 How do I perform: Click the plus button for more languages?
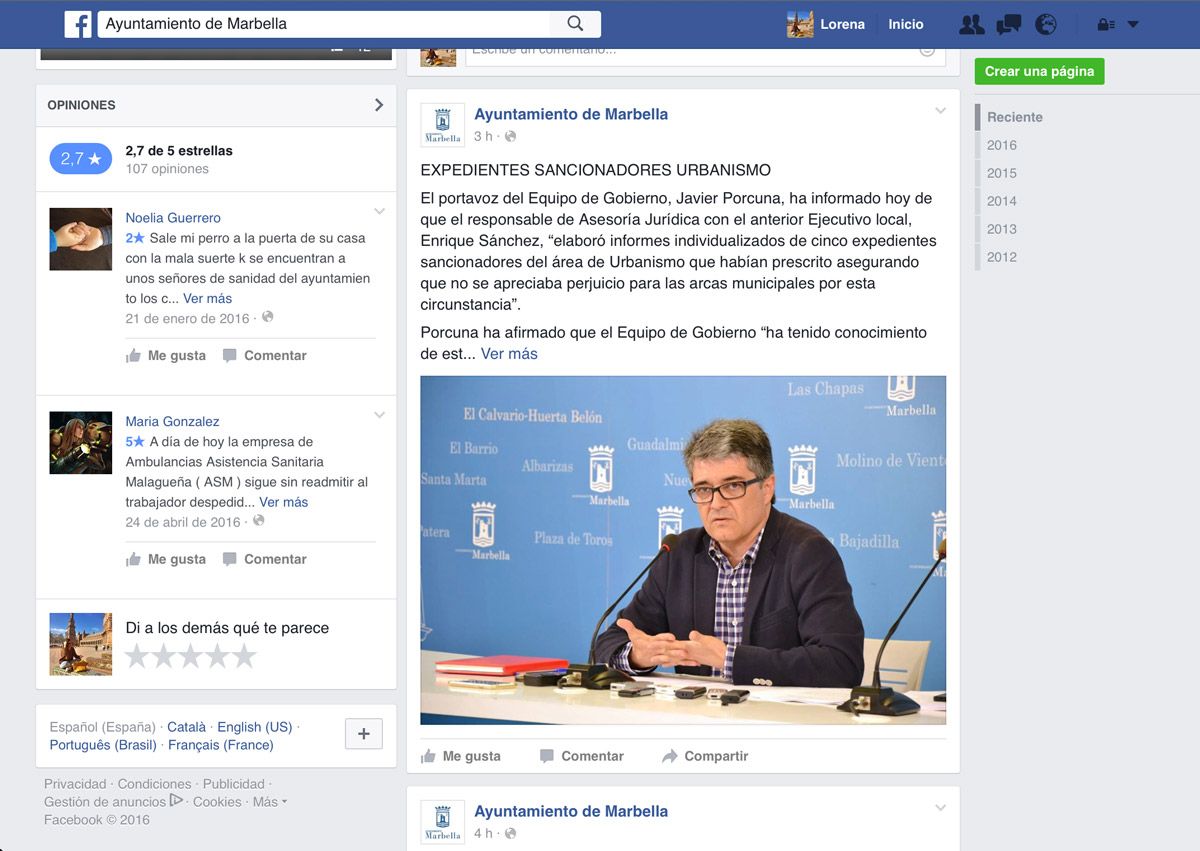[363, 734]
